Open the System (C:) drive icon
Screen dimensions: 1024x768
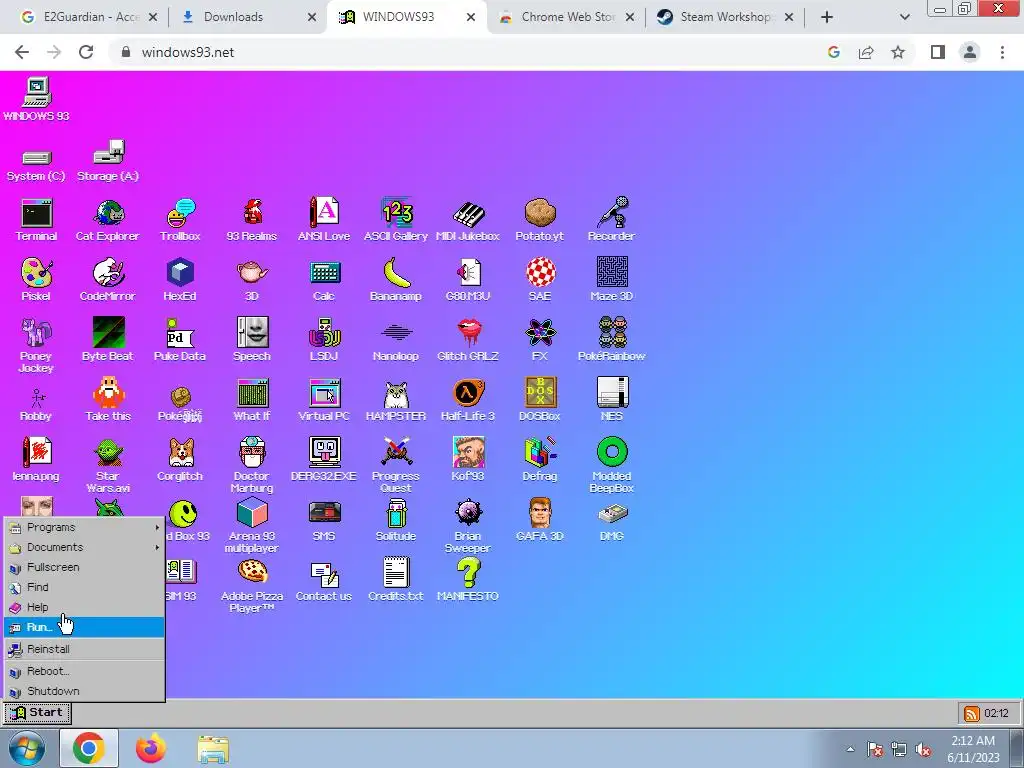pos(36,165)
